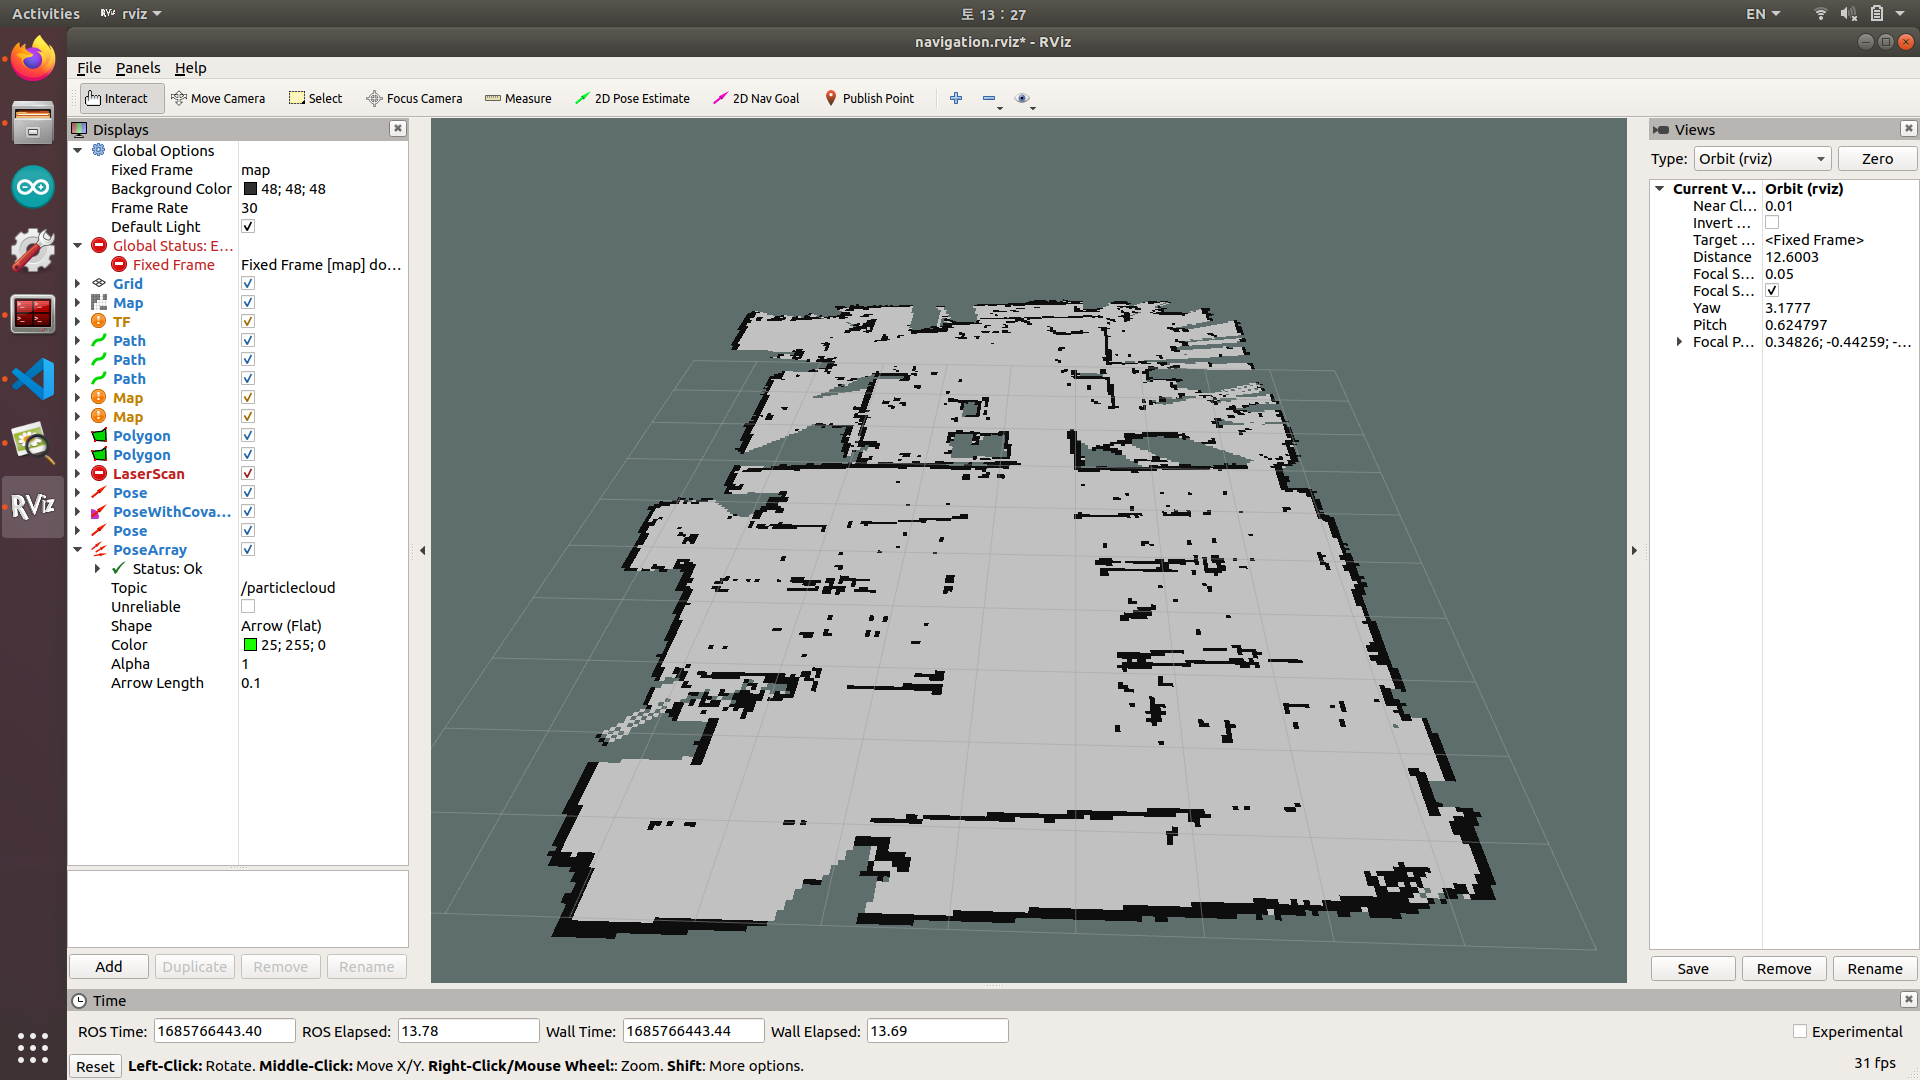Enable the Experimental checkbox
Image resolution: width=1920 pixels, height=1080 pixels.
point(1800,1031)
